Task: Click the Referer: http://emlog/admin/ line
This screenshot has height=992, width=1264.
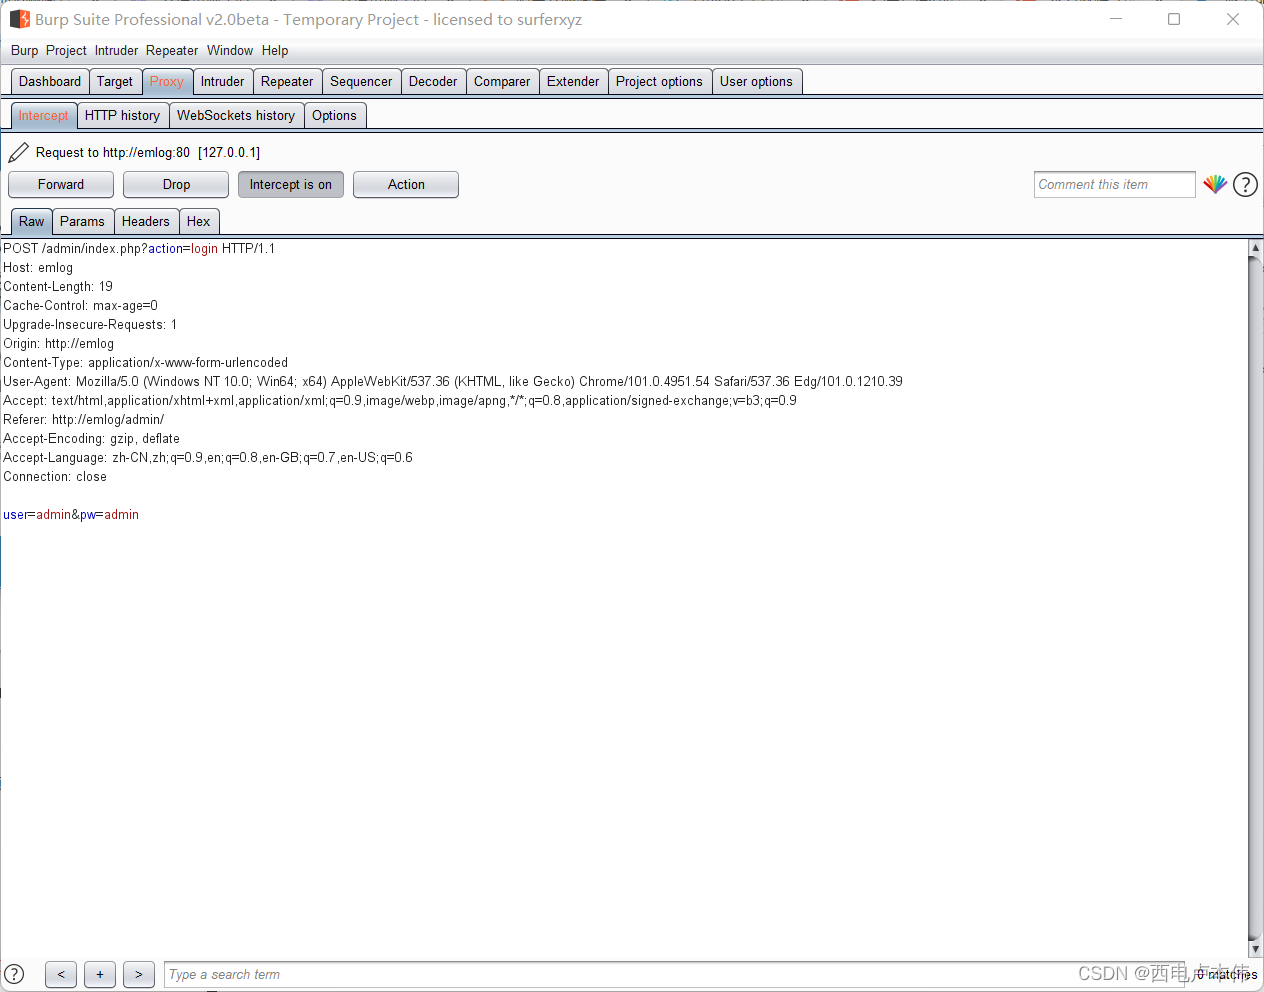Action: coord(84,420)
